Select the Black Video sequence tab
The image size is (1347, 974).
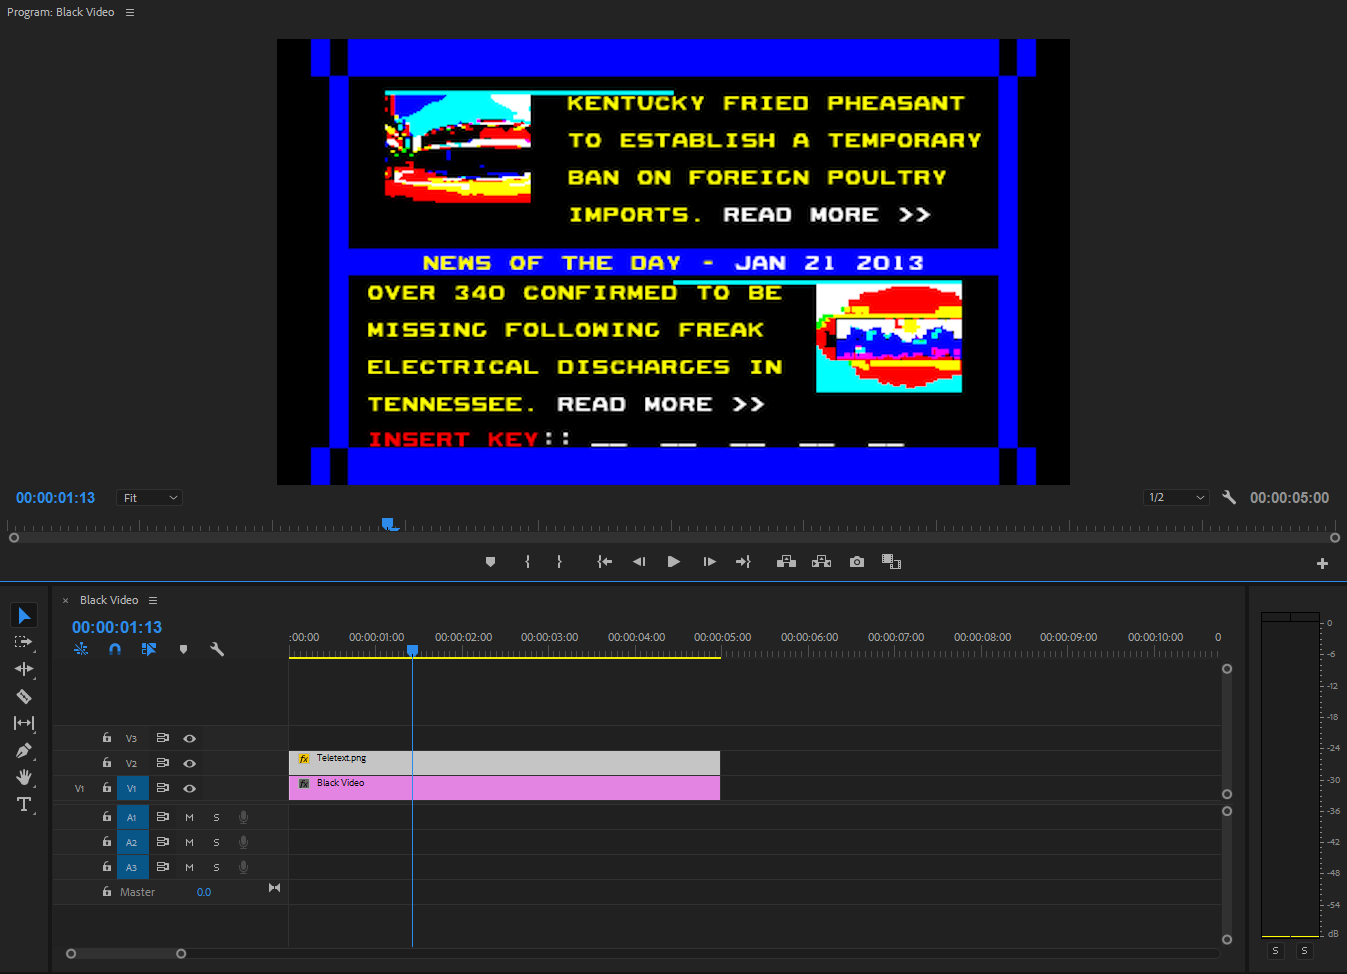[x=109, y=600]
